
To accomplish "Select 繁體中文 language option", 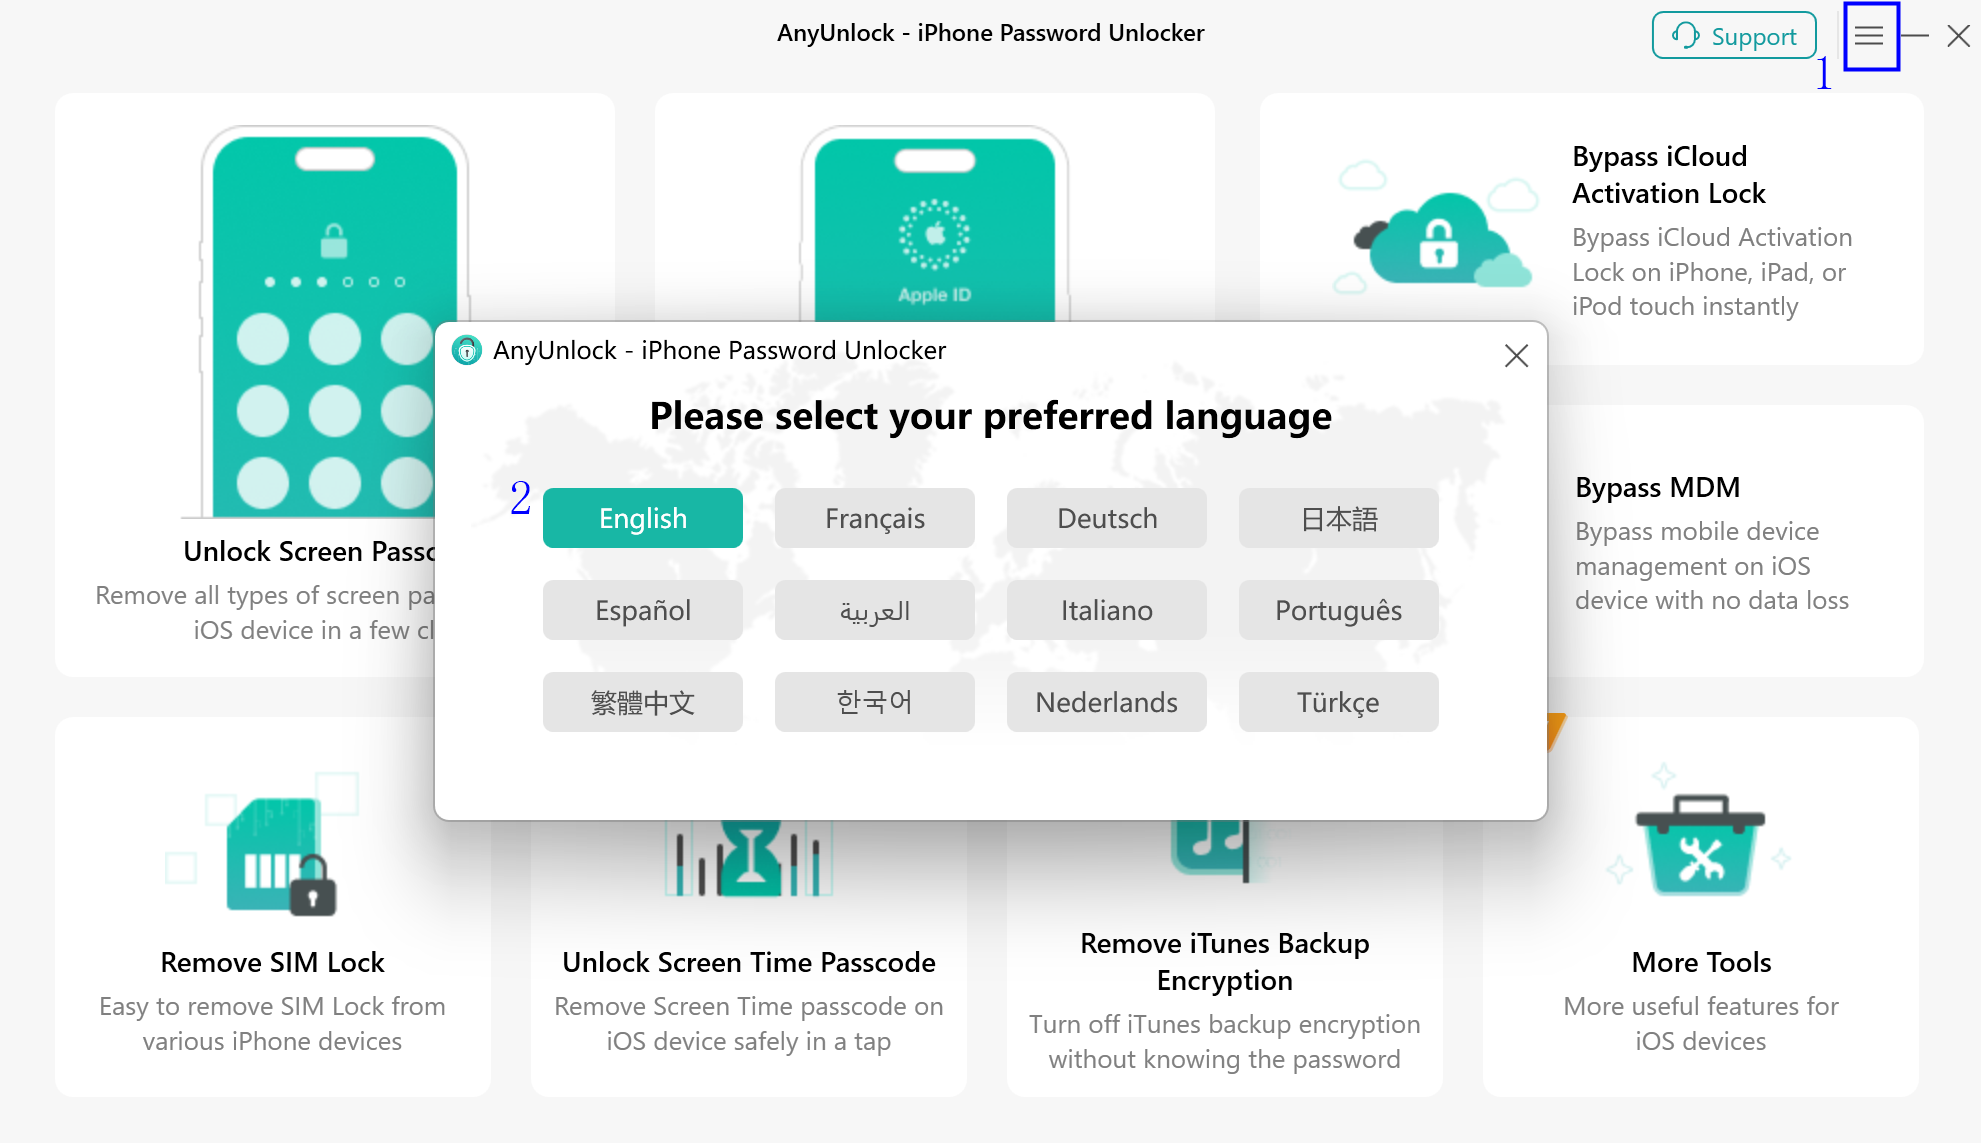I will click(x=644, y=702).
